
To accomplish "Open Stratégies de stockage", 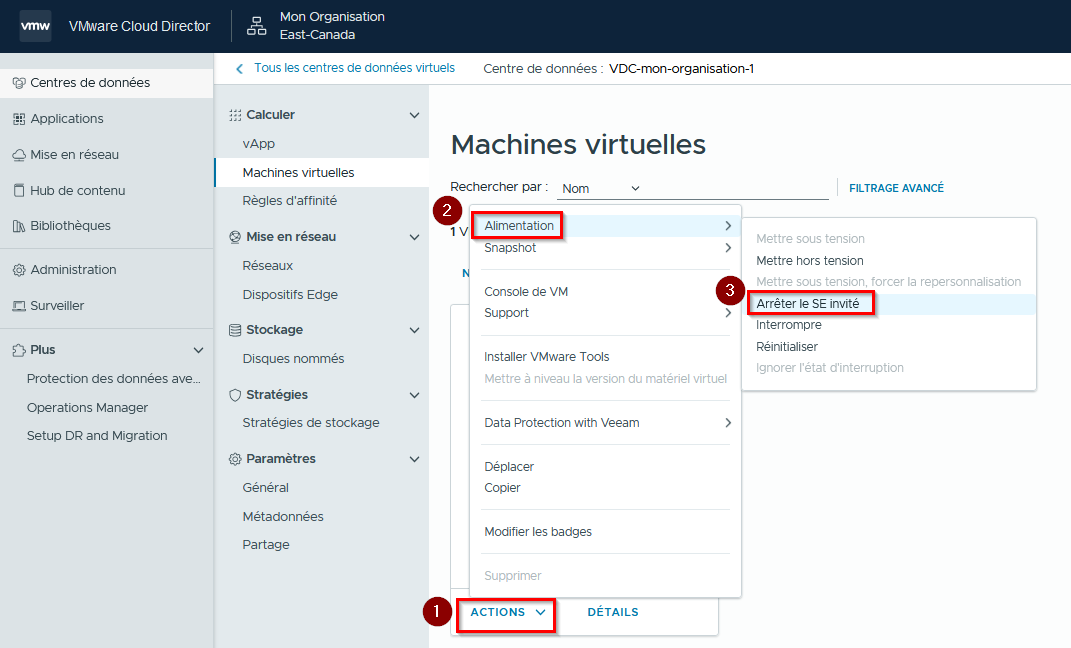I will coord(311,423).
